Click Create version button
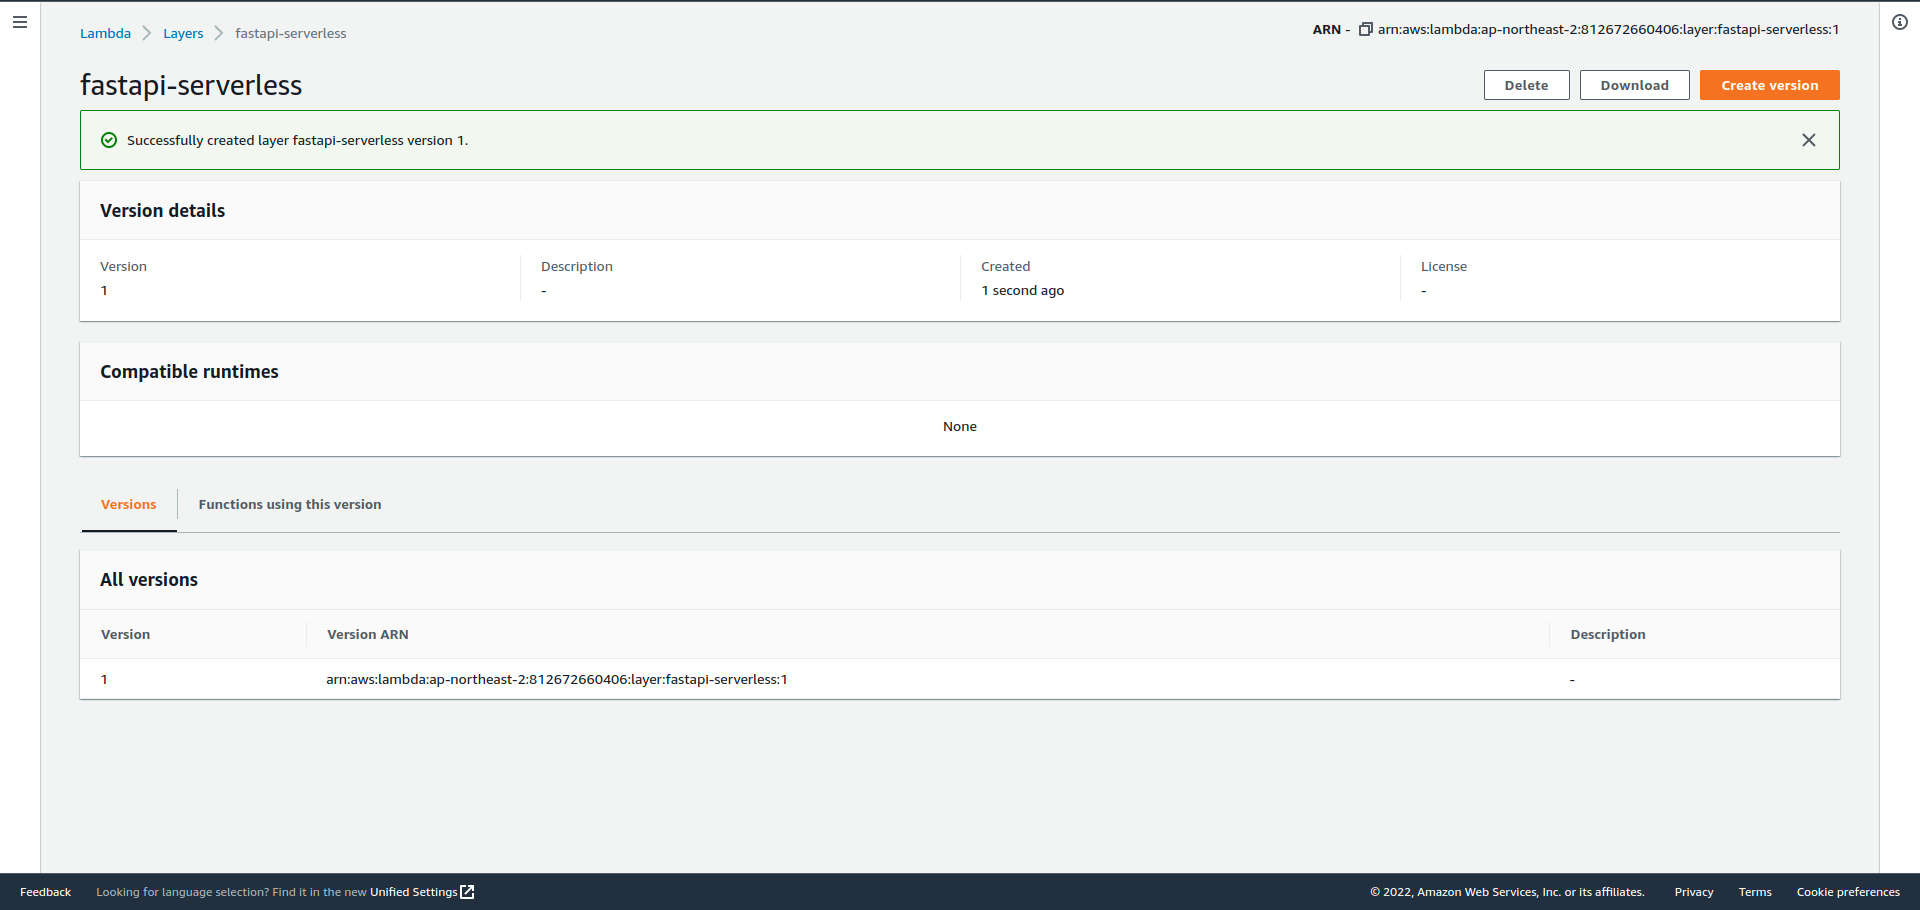Screen dimensions: 1920x910 1769,85
